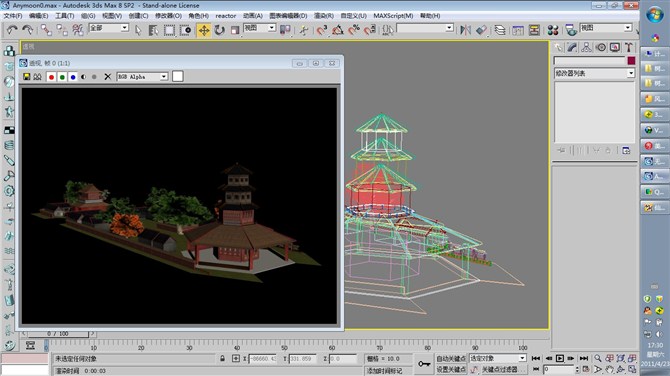This screenshot has height=376, width=670.
Task: Toggle the Spinner Snap icon
Action: click(370, 30)
